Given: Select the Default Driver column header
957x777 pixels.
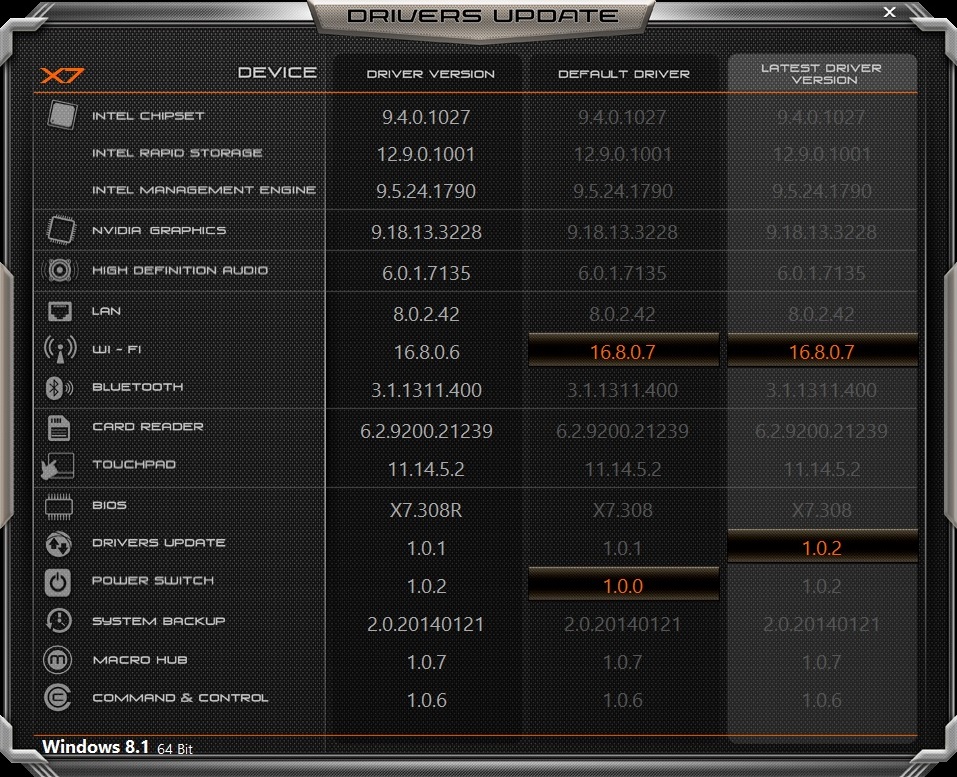Looking at the screenshot, I should point(624,74).
